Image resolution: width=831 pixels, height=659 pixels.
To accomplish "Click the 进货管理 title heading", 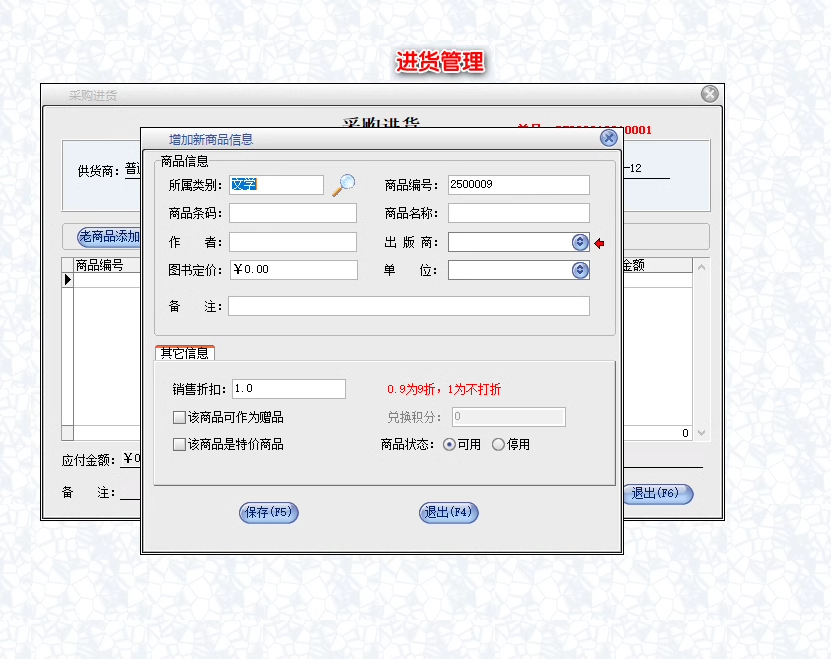I will click(440, 61).
